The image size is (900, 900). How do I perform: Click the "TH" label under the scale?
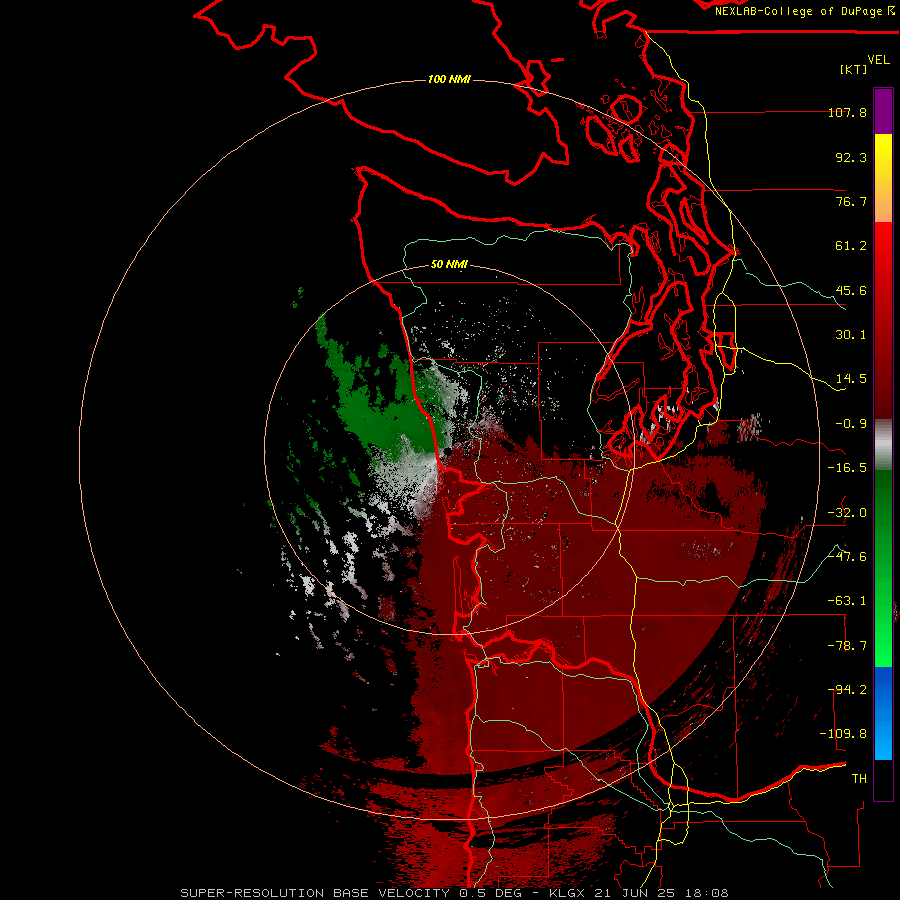point(859,779)
